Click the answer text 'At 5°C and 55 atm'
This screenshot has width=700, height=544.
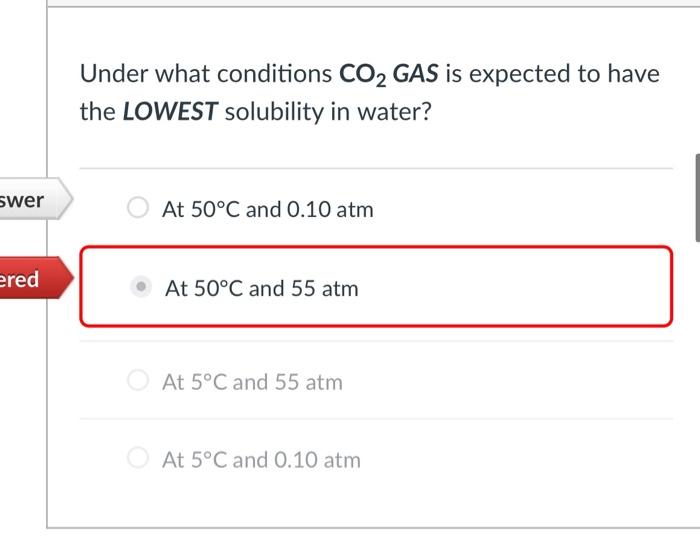pyautogui.click(x=252, y=382)
